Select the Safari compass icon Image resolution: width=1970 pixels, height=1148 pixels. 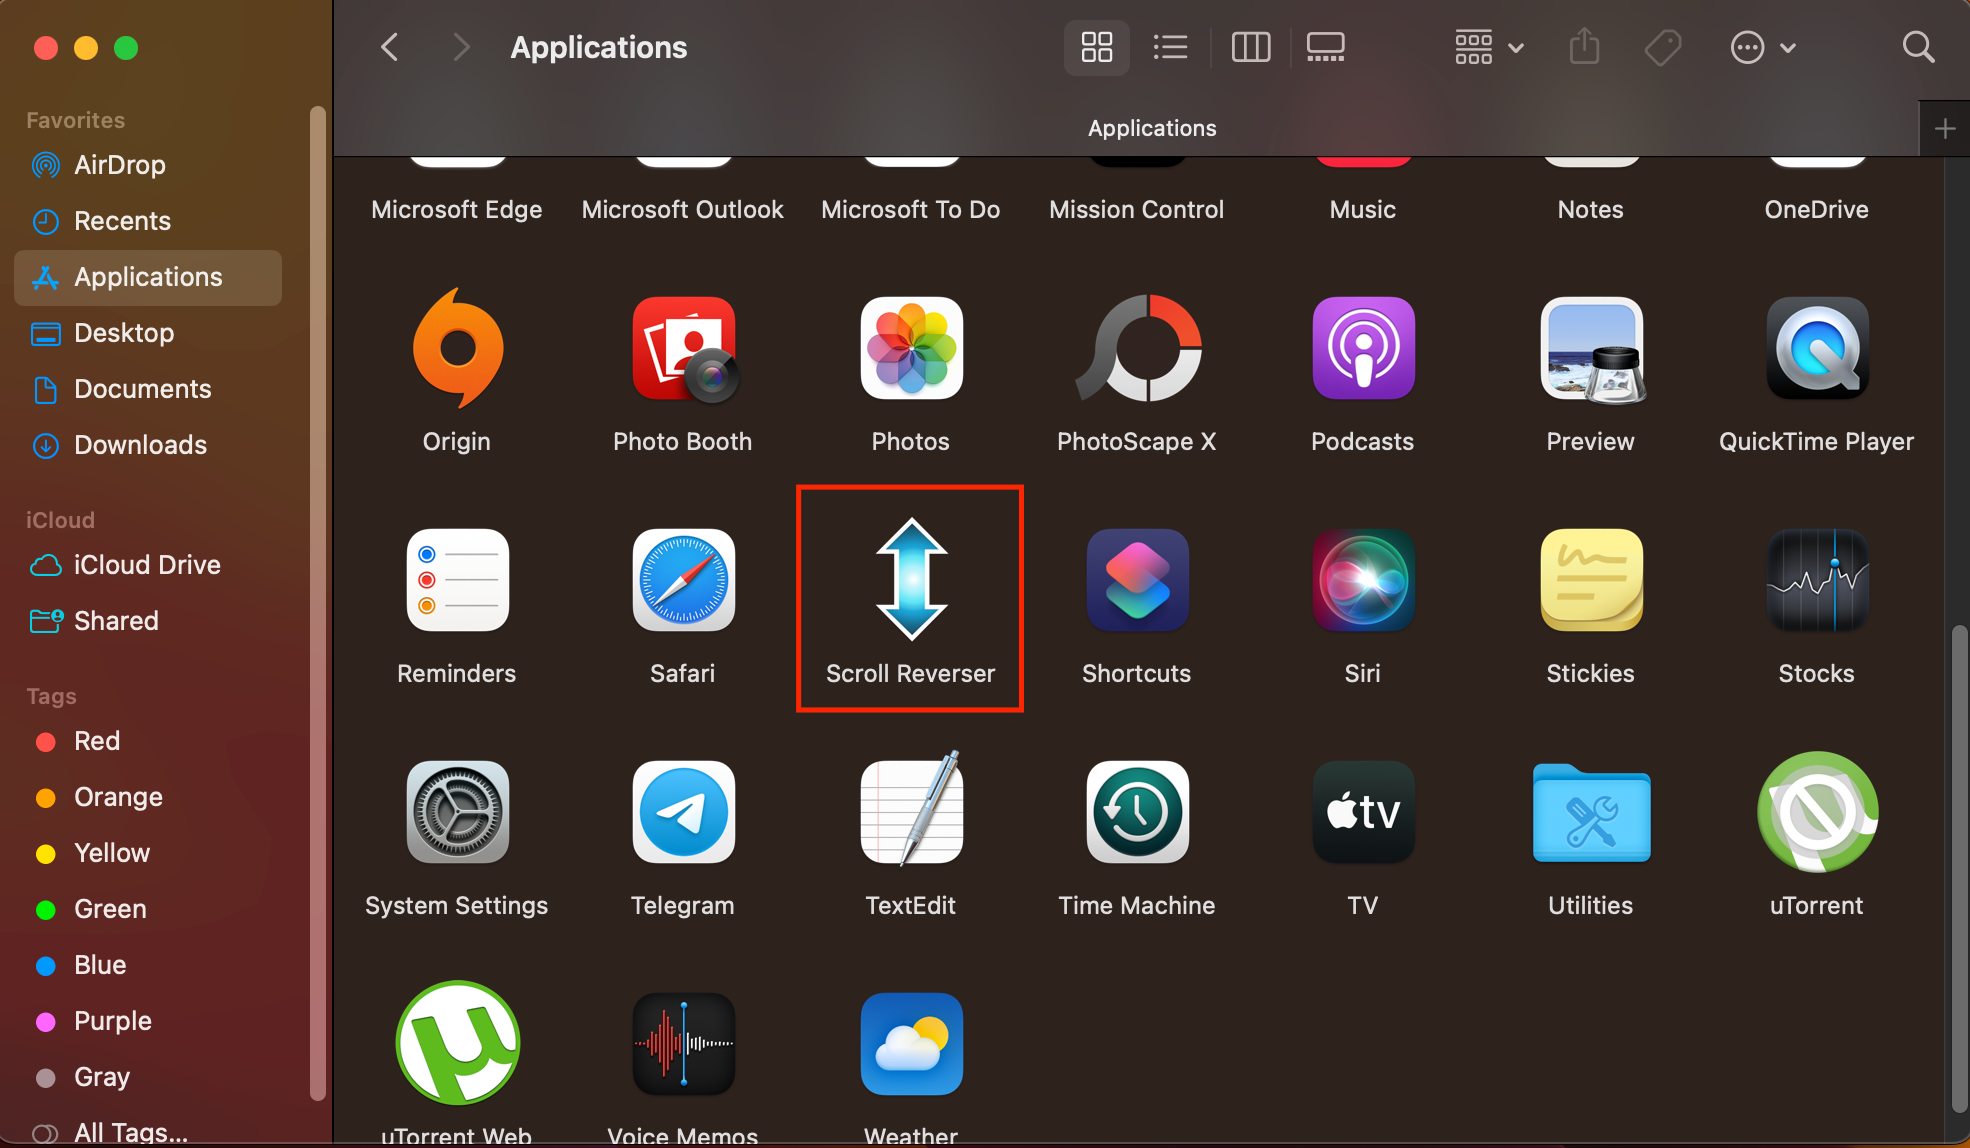point(684,580)
